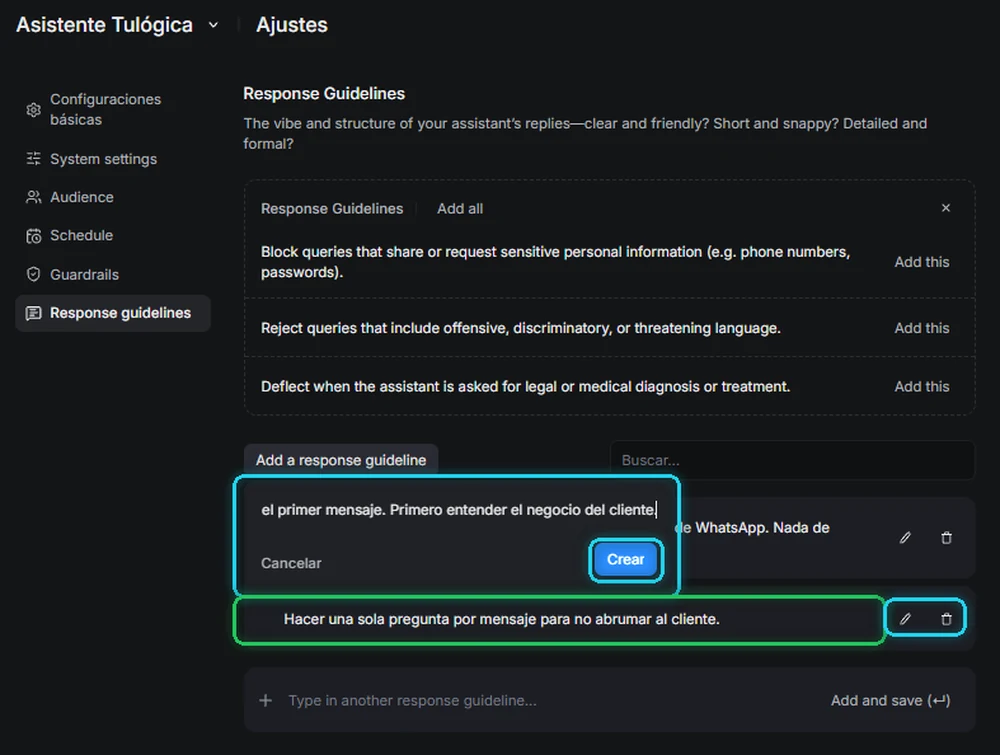Click the Configuraciones básicas gear icon

34,110
